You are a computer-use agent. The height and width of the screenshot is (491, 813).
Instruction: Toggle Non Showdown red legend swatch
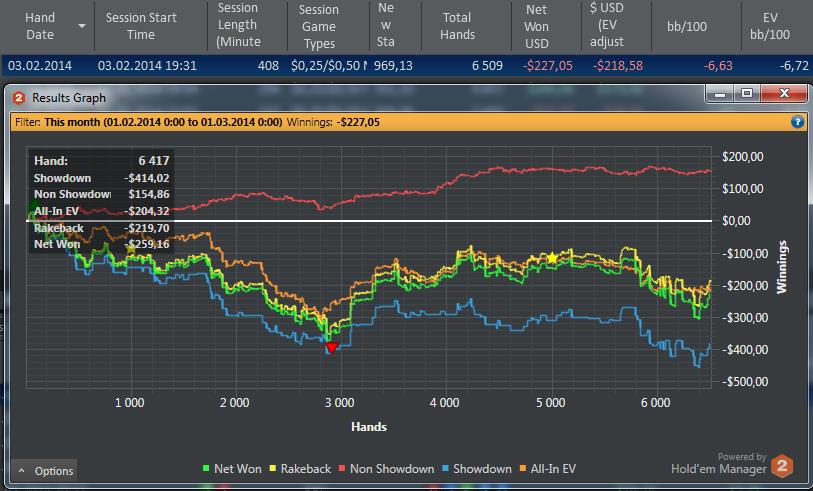pyautogui.click(x=342, y=469)
